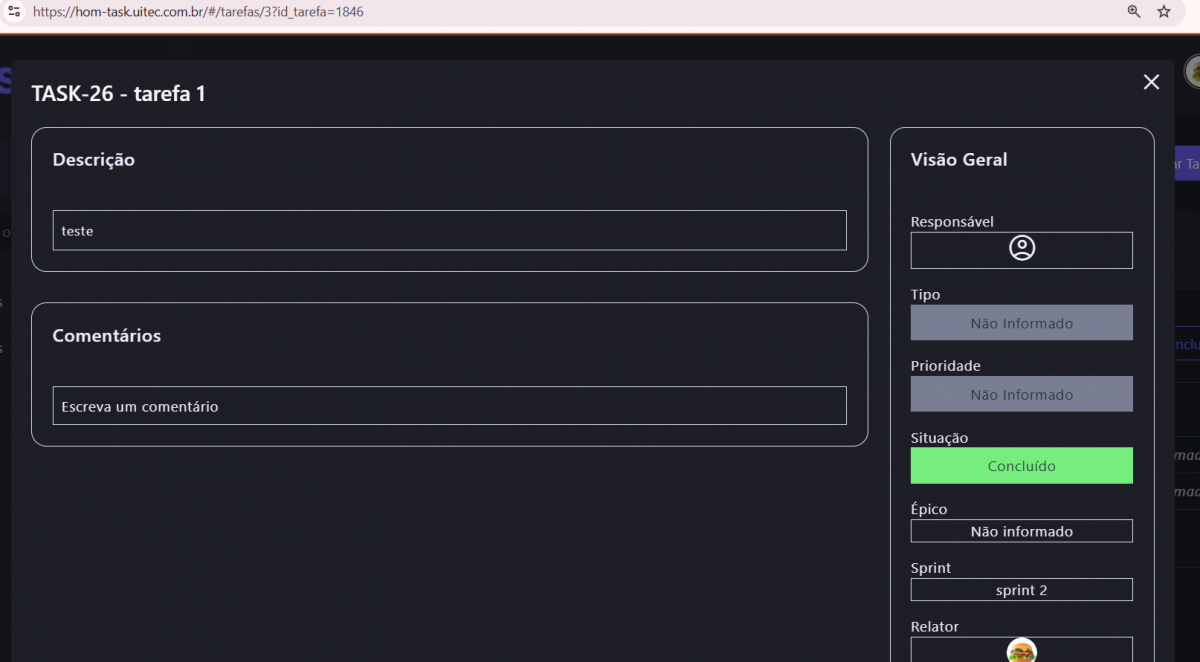1200x662 pixels.
Task: Click the Visão Geral panel heading
Action: (959, 160)
